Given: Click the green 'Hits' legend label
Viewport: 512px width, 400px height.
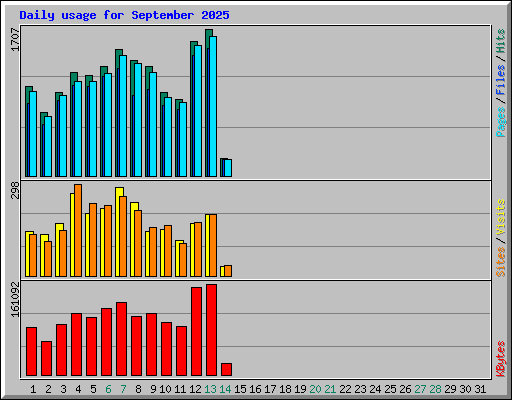Looking at the screenshot, I should [x=500, y=41].
